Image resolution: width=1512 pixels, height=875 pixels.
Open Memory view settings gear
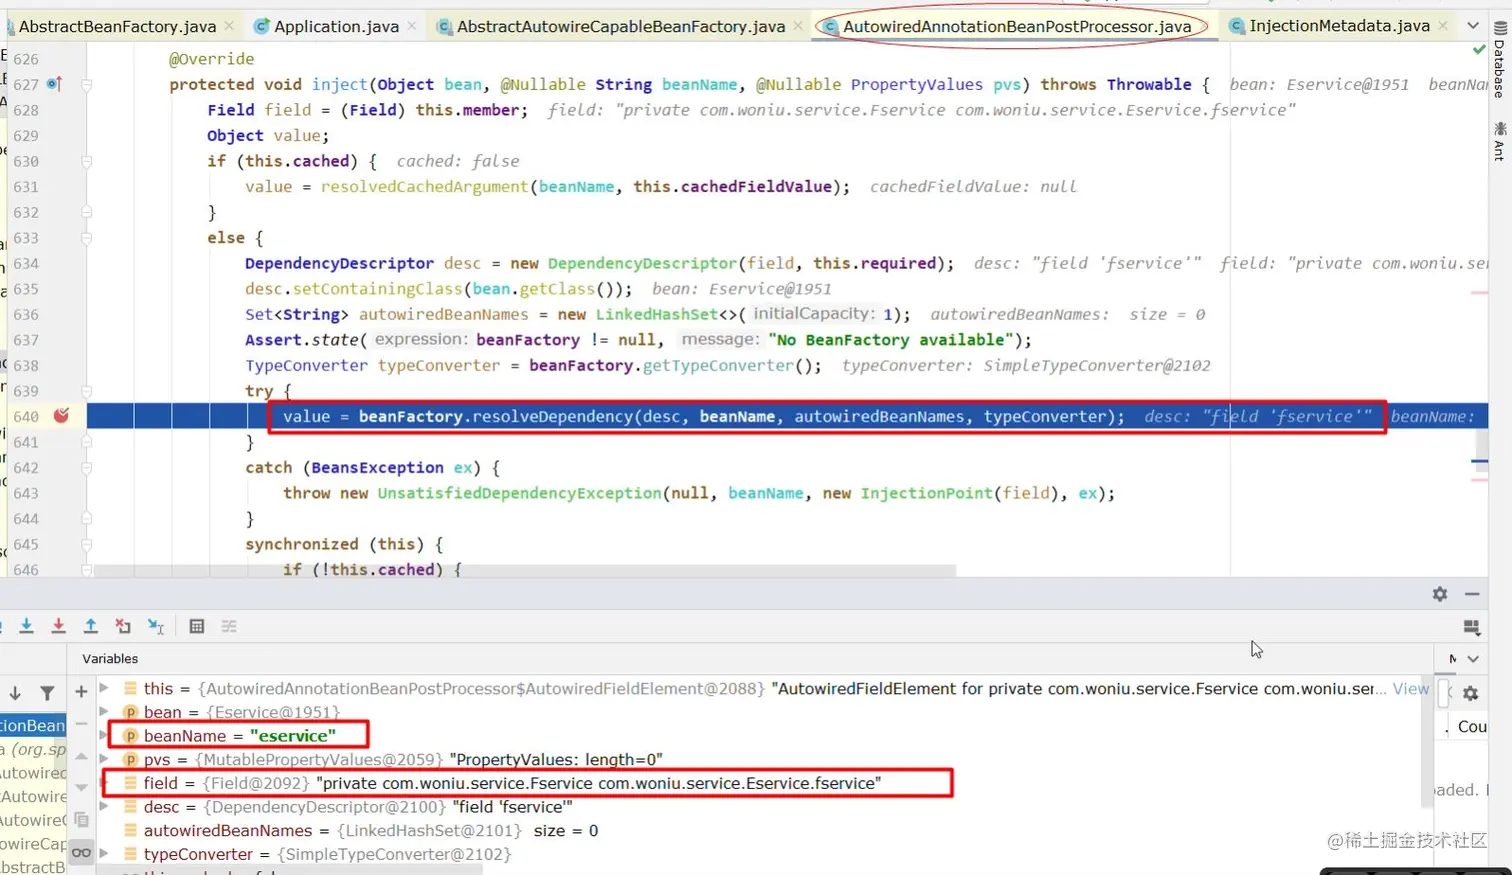point(1470,693)
